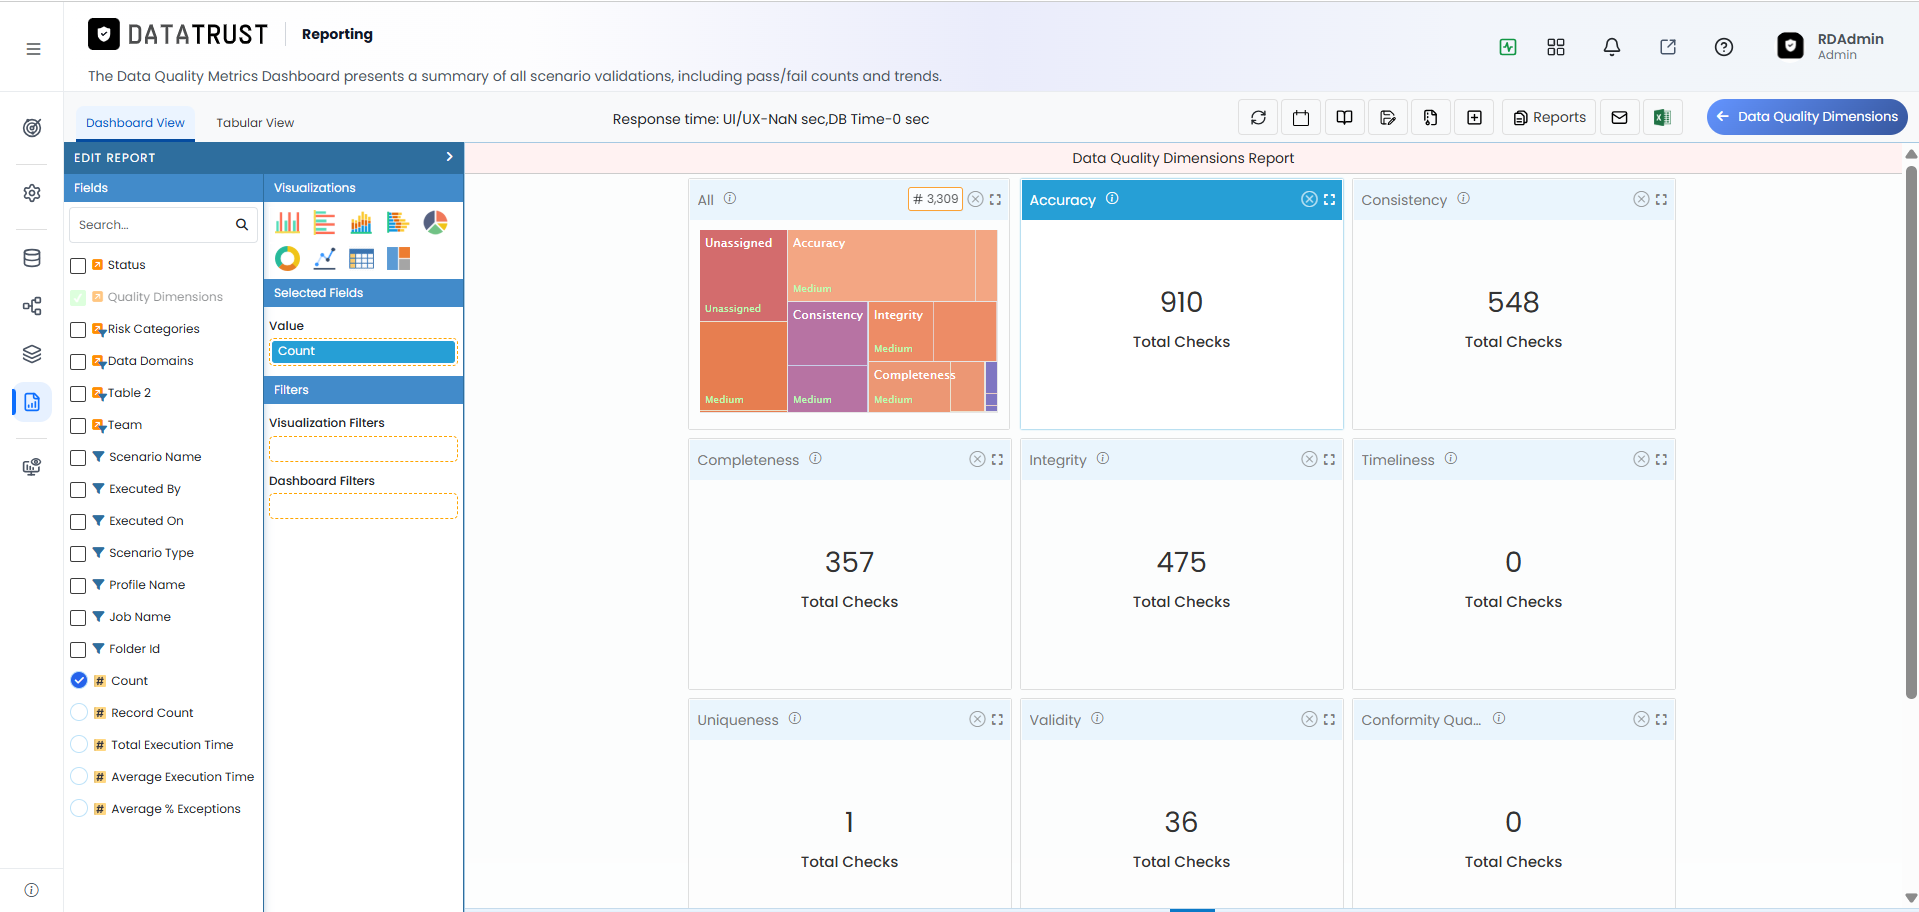Screen dimensions: 1919x912
Task: Check the Risk Categories checkbox
Action: point(78,330)
